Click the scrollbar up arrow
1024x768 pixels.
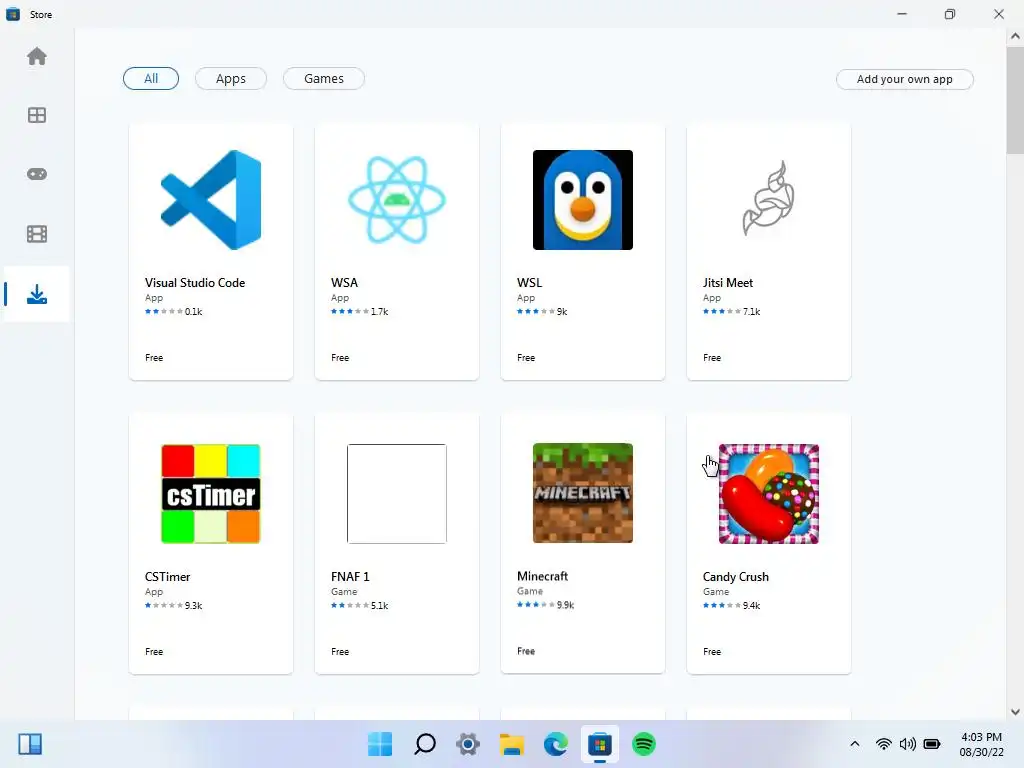[x=1015, y=37]
